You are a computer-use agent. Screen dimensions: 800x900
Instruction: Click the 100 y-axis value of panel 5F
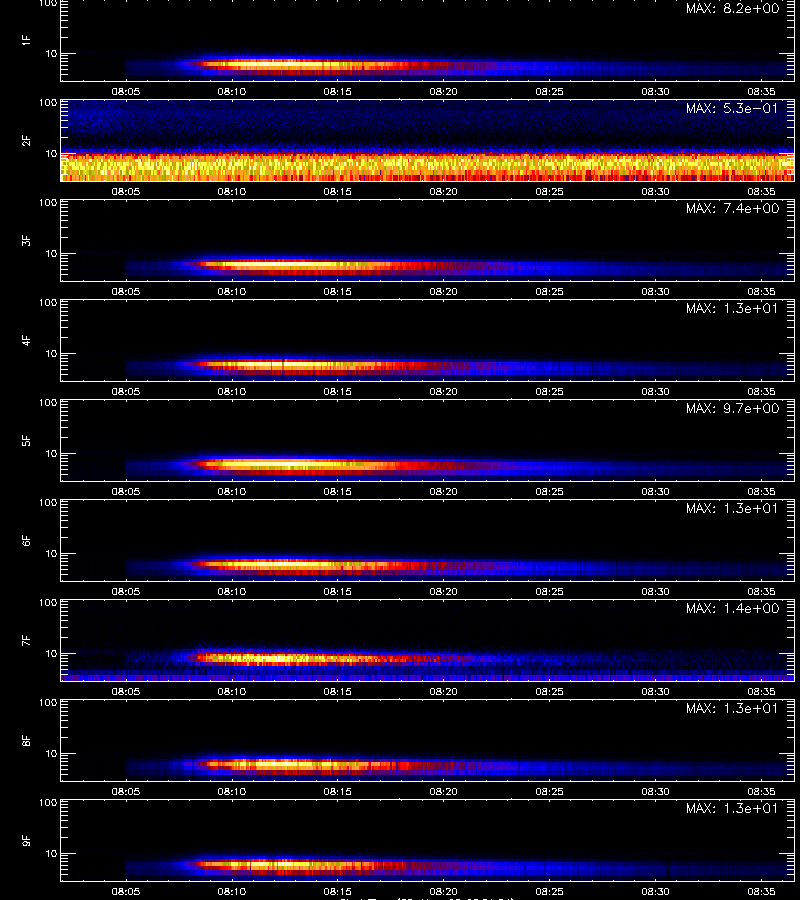[x=48, y=403]
